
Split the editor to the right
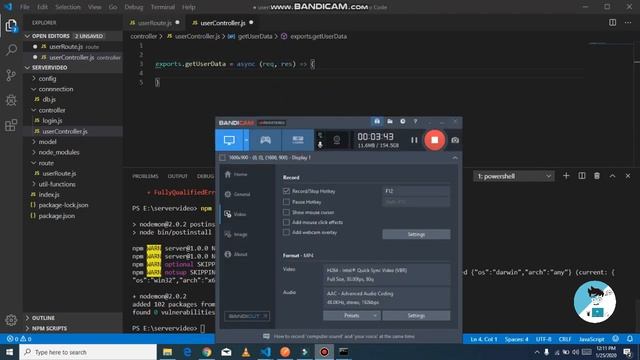click(612, 22)
